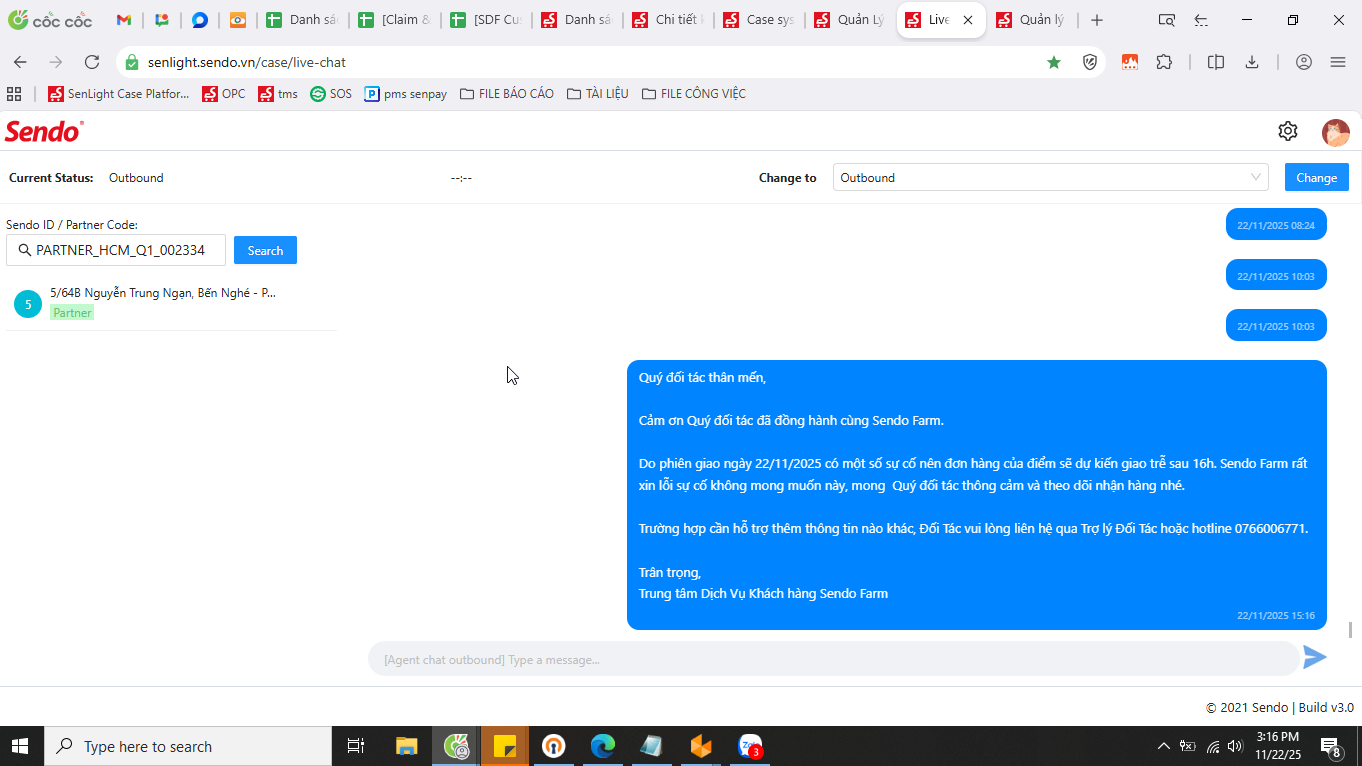Viewport: 1362px width, 766px height.
Task: Open Microsoft Edge from the taskbar
Action: (x=602, y=746)
